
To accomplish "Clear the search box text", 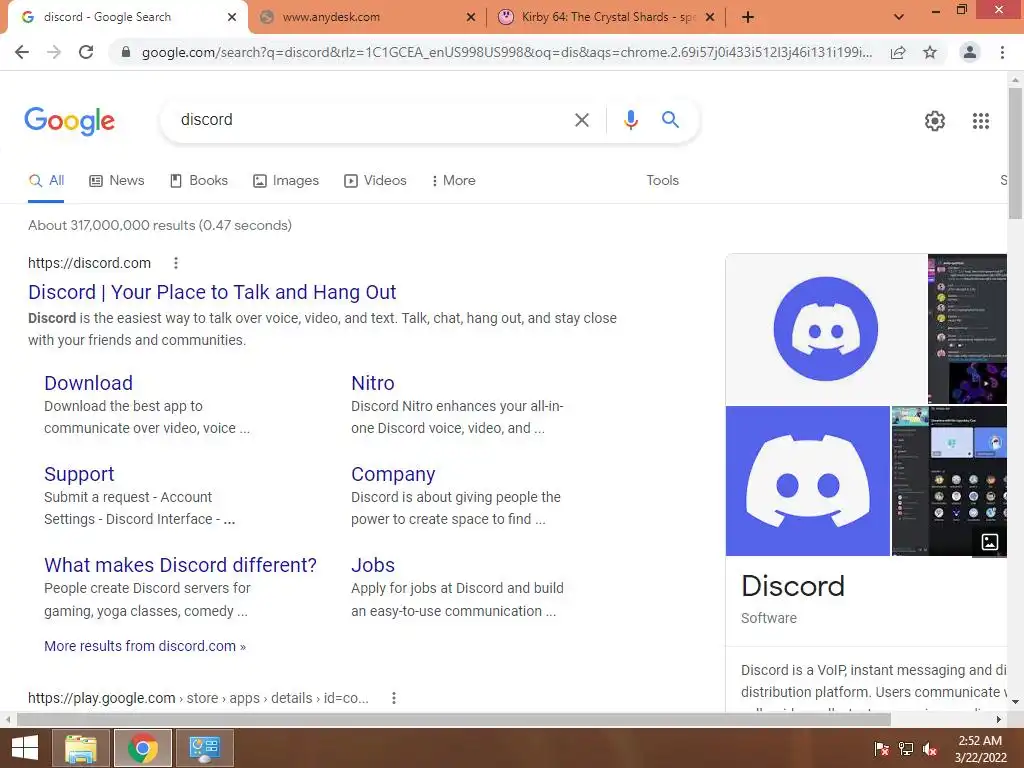I will pyautogui.click(x=582, y=120).
